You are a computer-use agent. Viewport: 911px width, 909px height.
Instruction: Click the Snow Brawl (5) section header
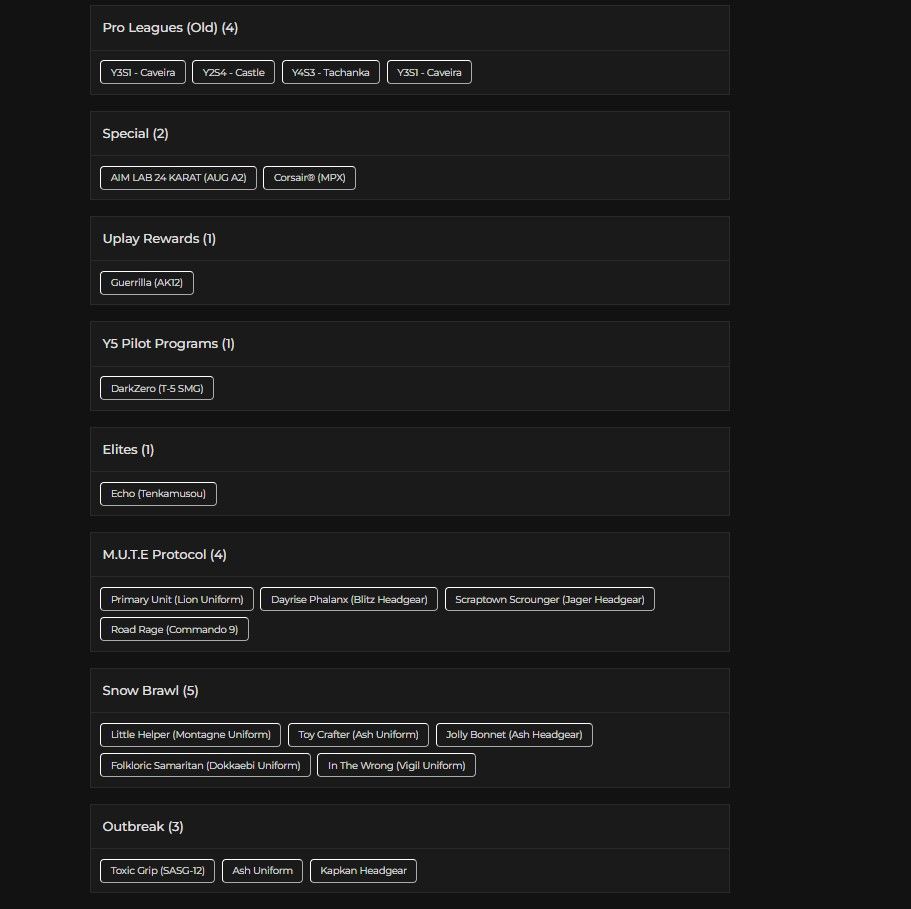coord(150,690)
